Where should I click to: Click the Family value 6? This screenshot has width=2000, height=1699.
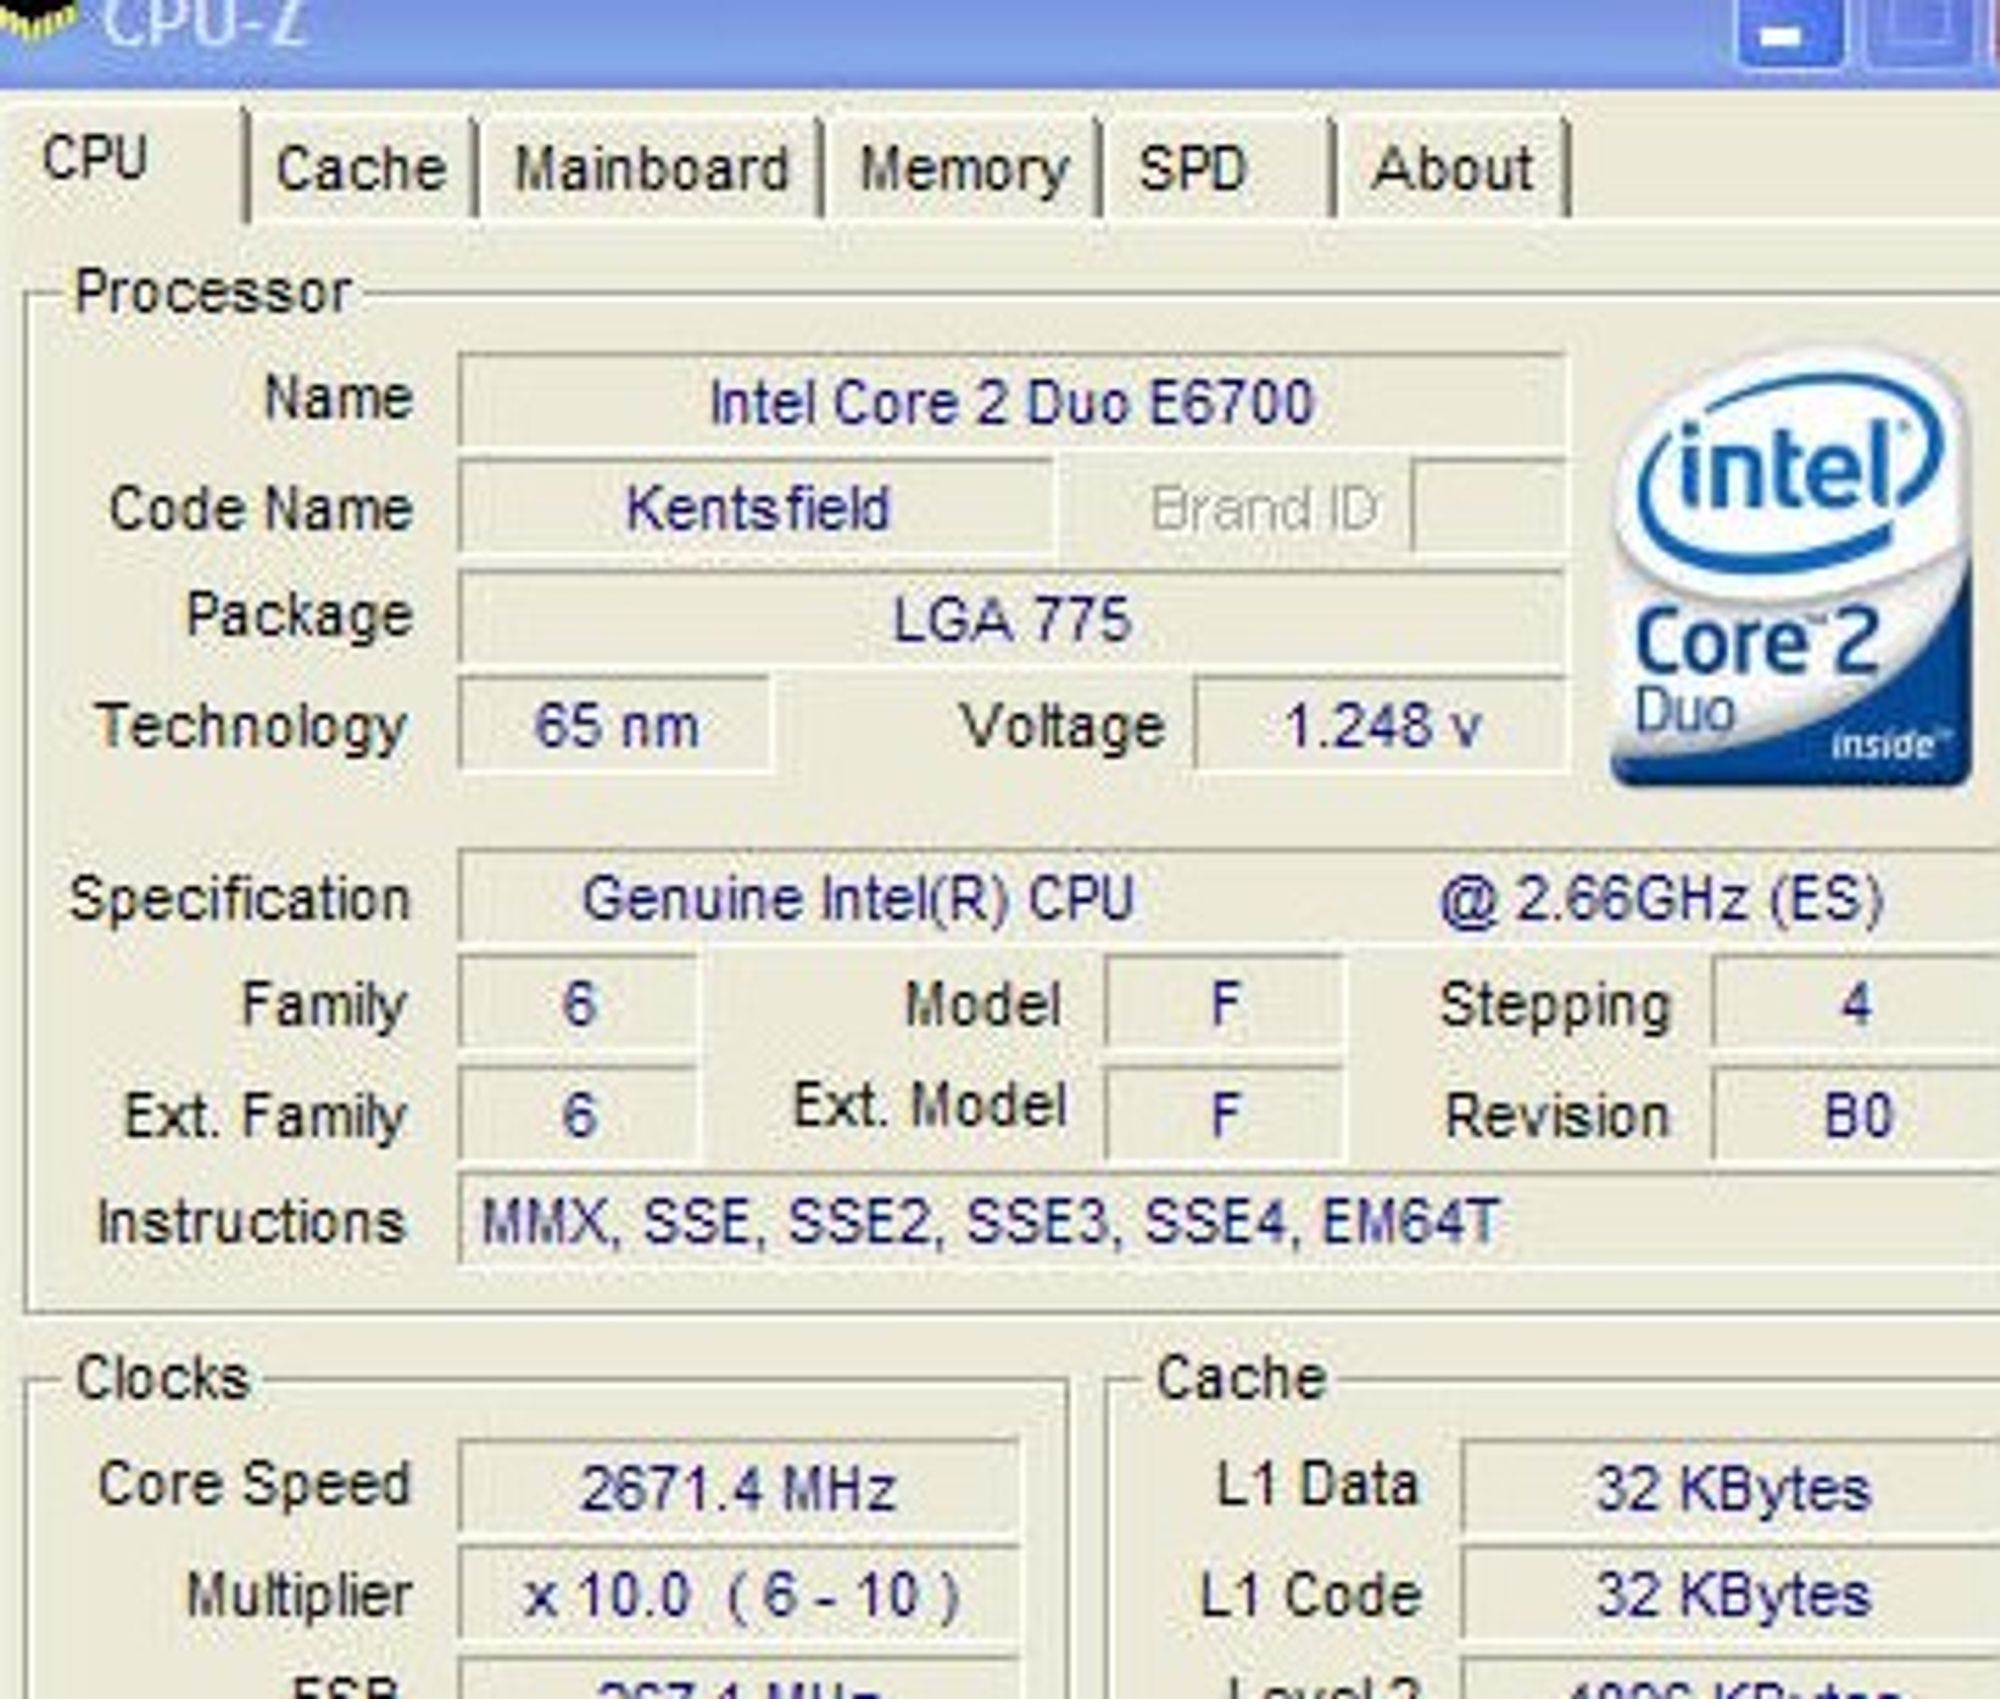579,1003
